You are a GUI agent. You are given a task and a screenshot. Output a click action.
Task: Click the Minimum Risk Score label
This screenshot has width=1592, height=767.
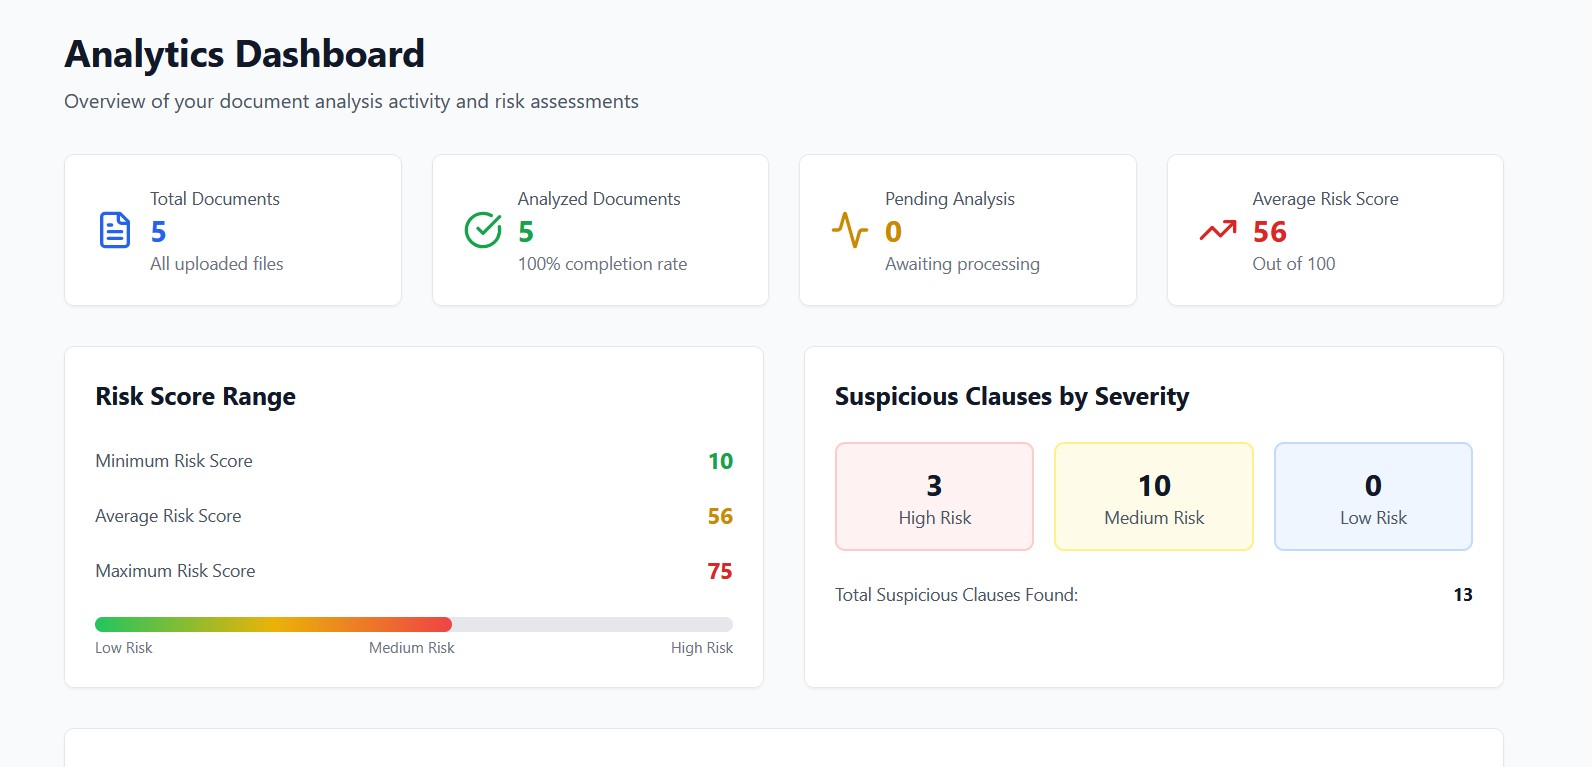pyautogui.click(x=174, y=461)
